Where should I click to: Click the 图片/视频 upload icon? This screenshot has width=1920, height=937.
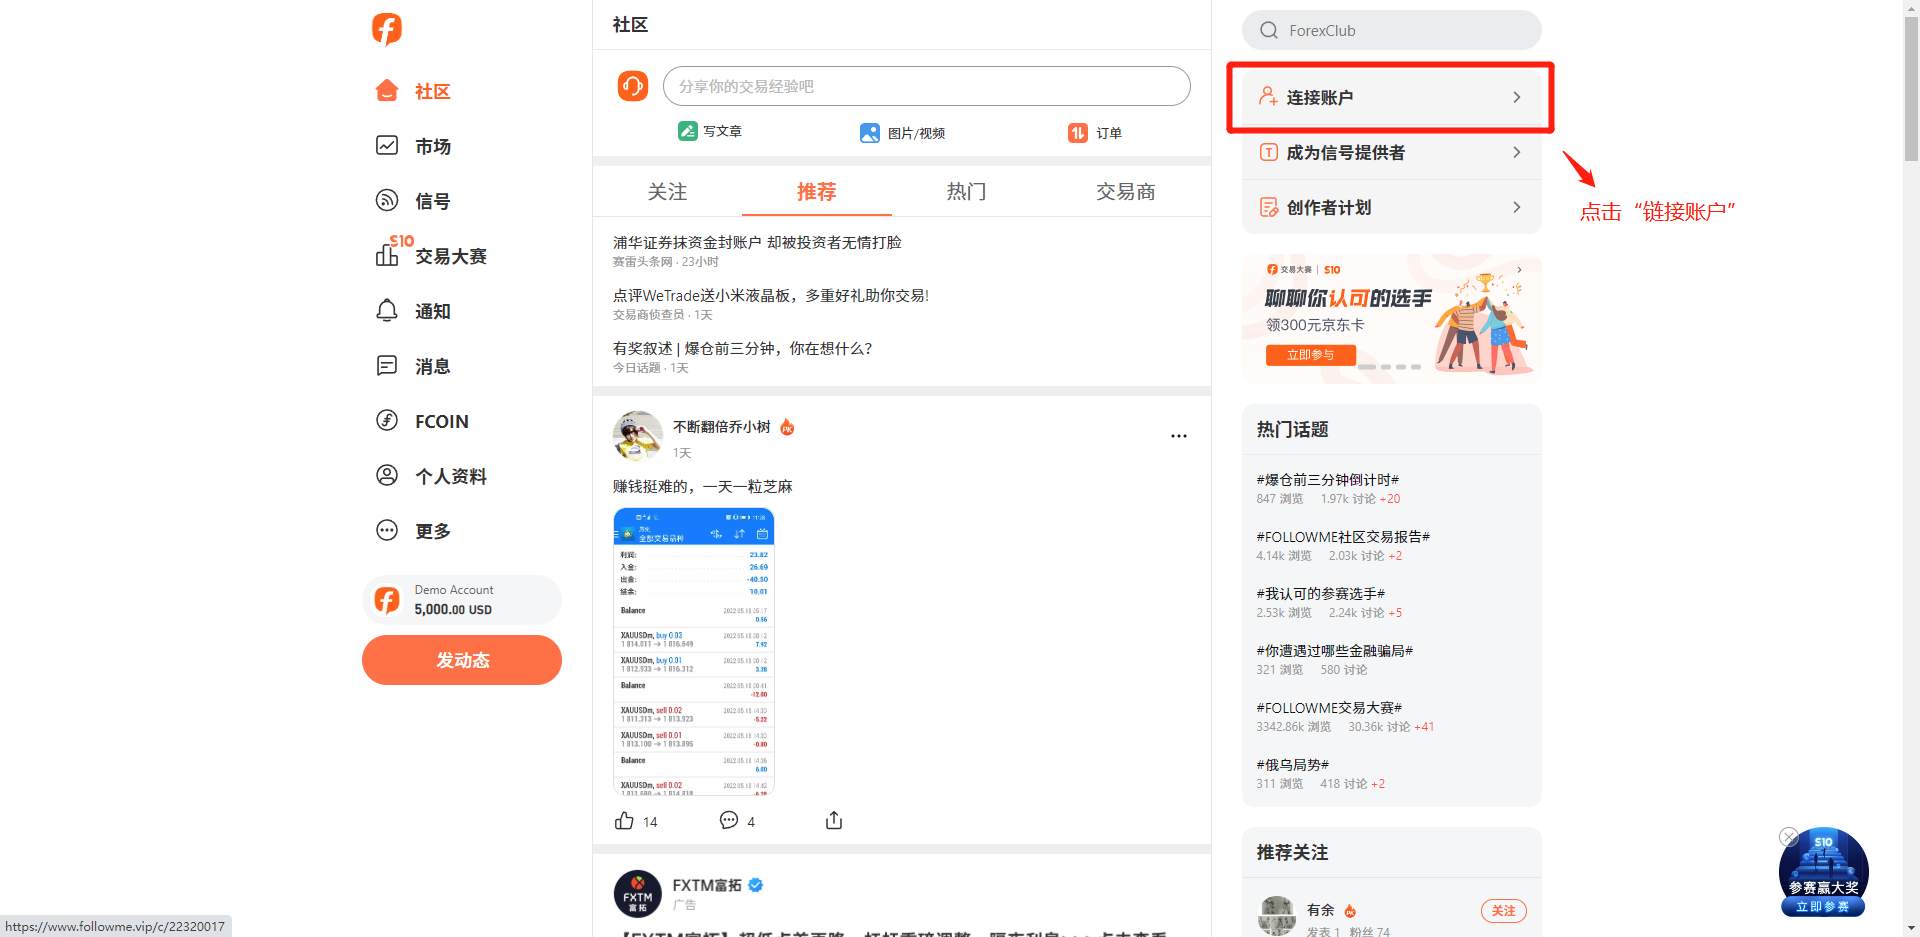coord(870,133)
